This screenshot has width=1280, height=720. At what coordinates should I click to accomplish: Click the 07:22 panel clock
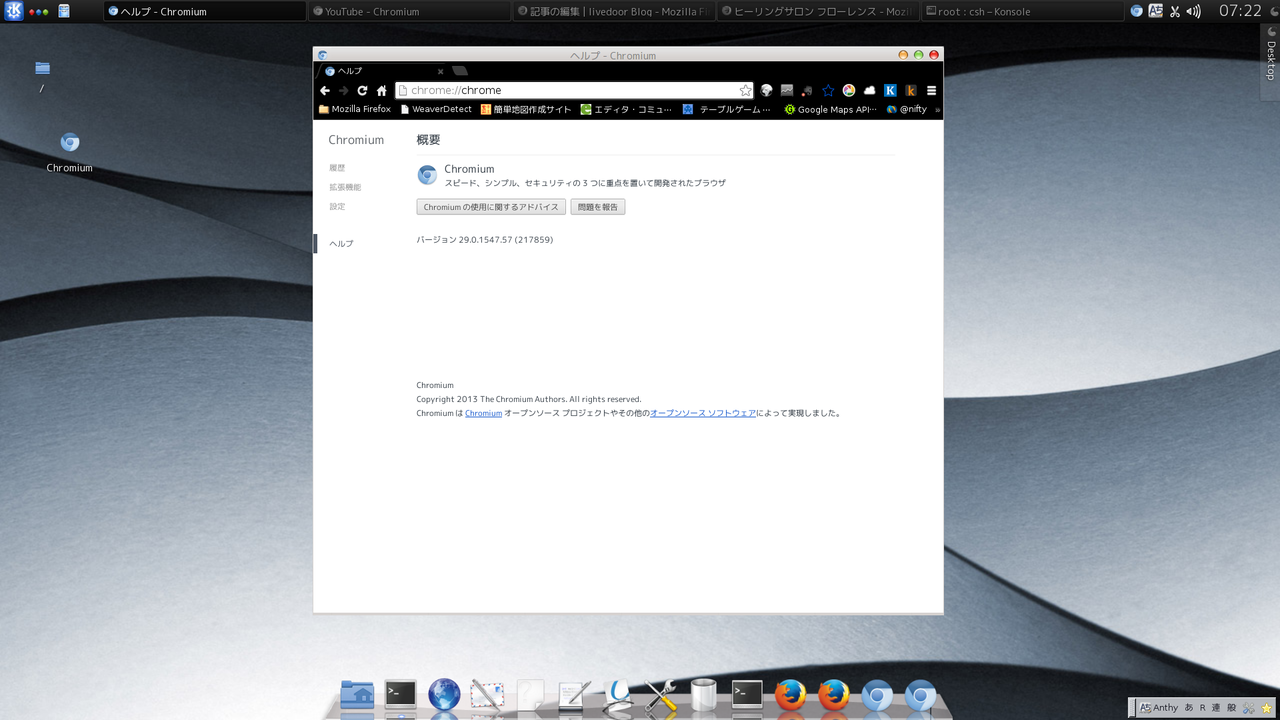click(x=1240, y=11)
